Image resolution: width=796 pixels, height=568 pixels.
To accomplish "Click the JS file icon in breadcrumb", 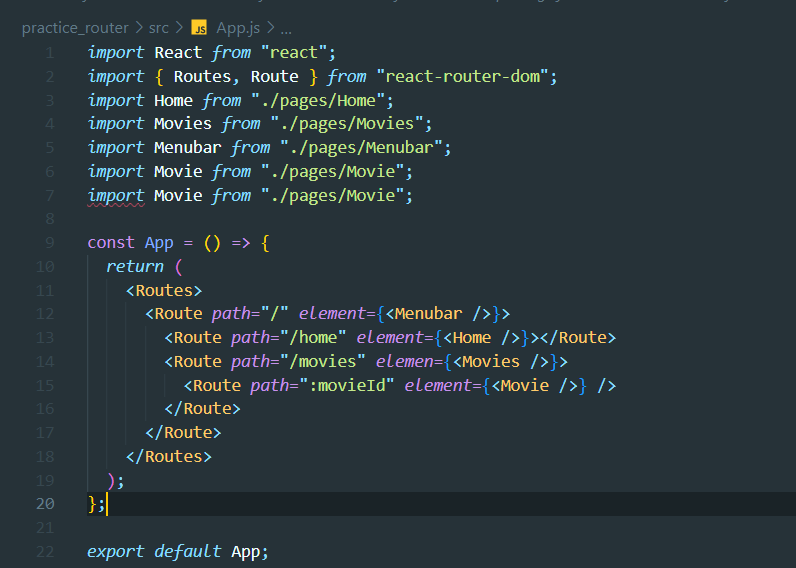I will click(x=199, y=27).
